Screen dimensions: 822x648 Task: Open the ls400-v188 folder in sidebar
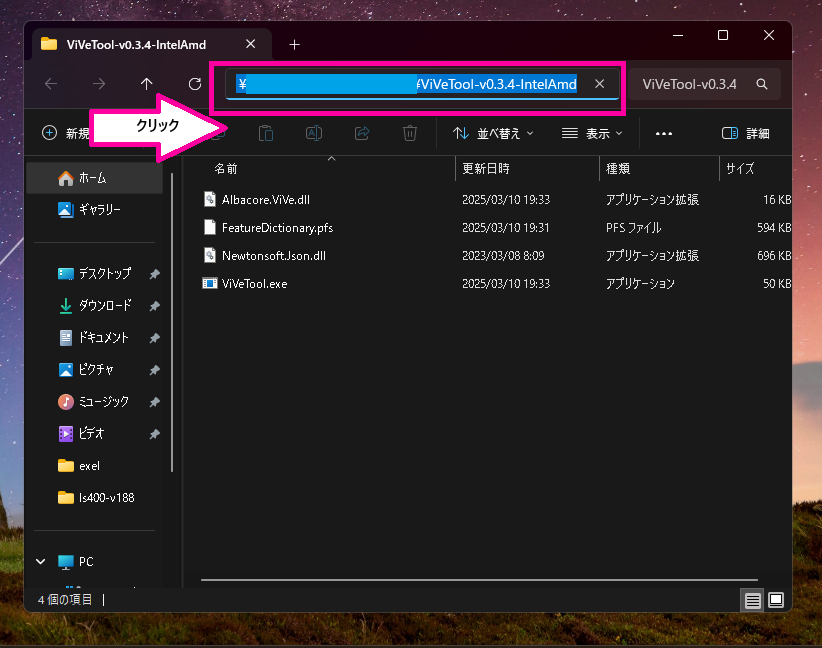96,498
